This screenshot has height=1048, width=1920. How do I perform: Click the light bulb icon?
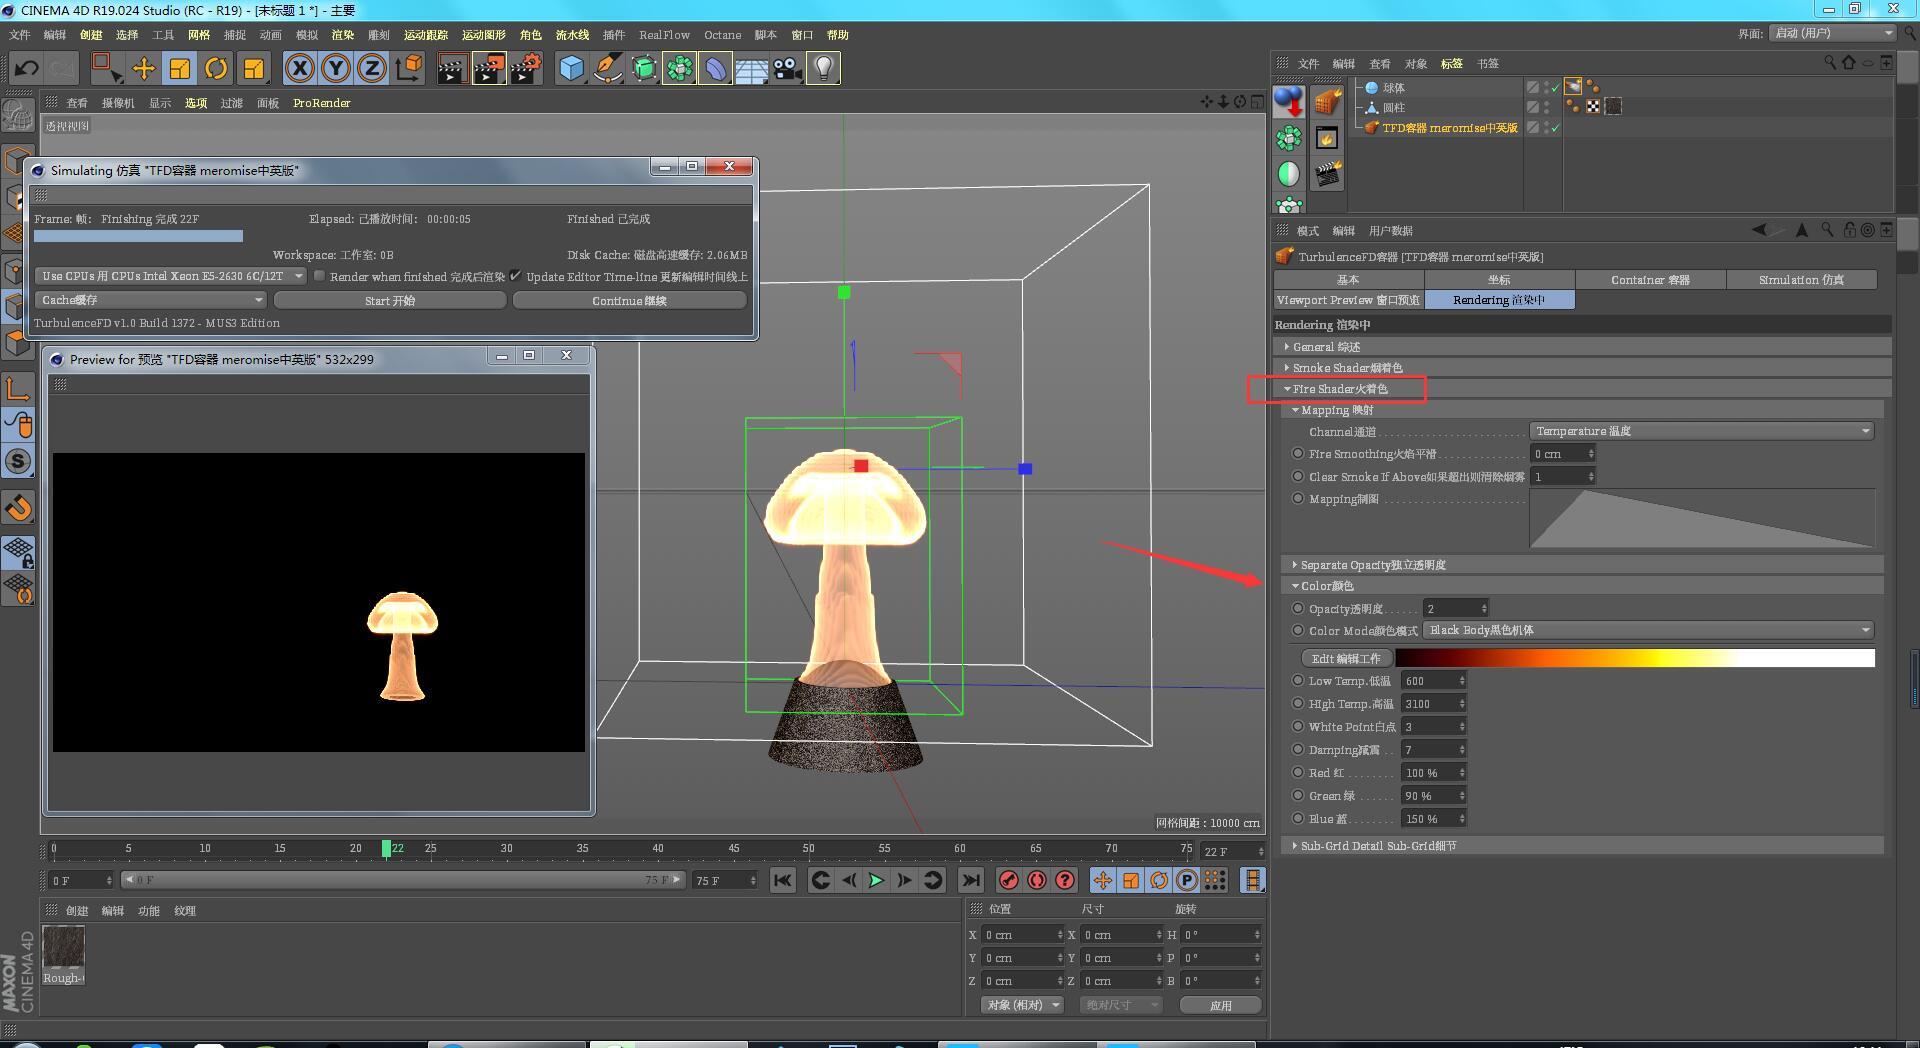823,68
